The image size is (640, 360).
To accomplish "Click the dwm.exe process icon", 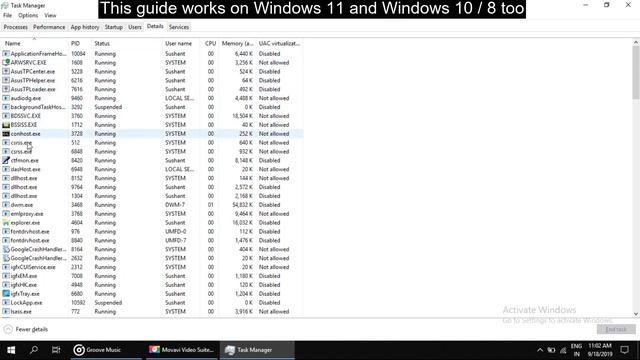I will click(x=6, y=205).
